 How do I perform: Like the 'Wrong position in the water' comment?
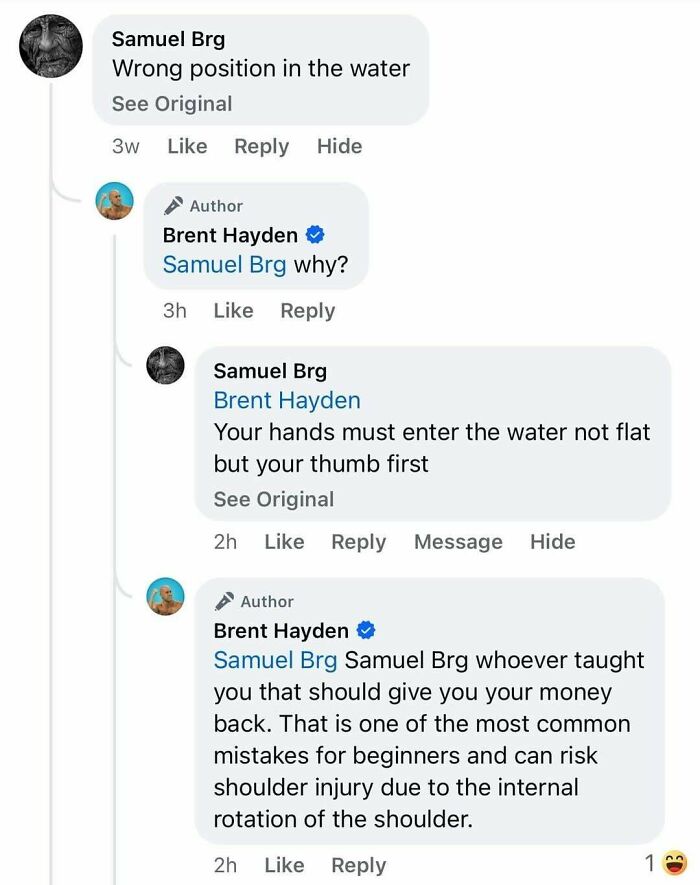187,146
